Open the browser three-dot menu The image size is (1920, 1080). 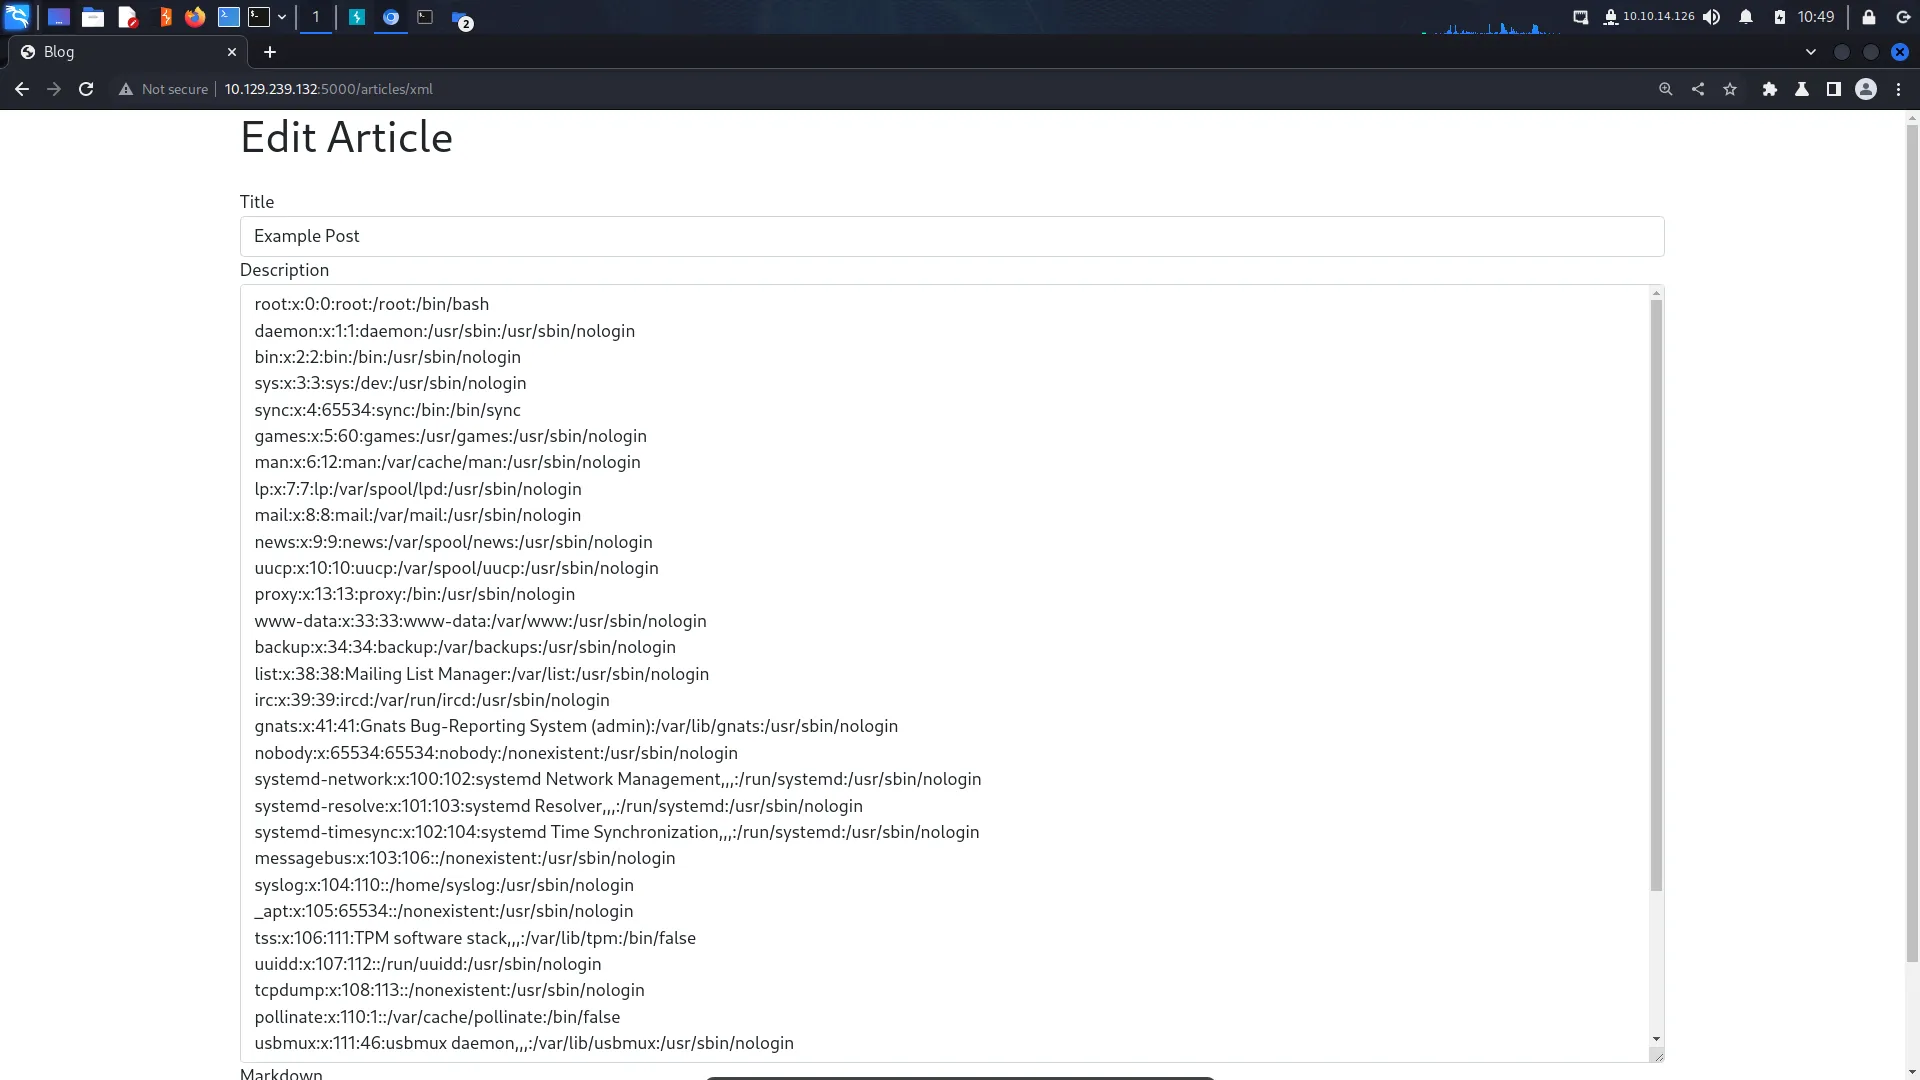pyautogui.click(x=1899, y=89)
